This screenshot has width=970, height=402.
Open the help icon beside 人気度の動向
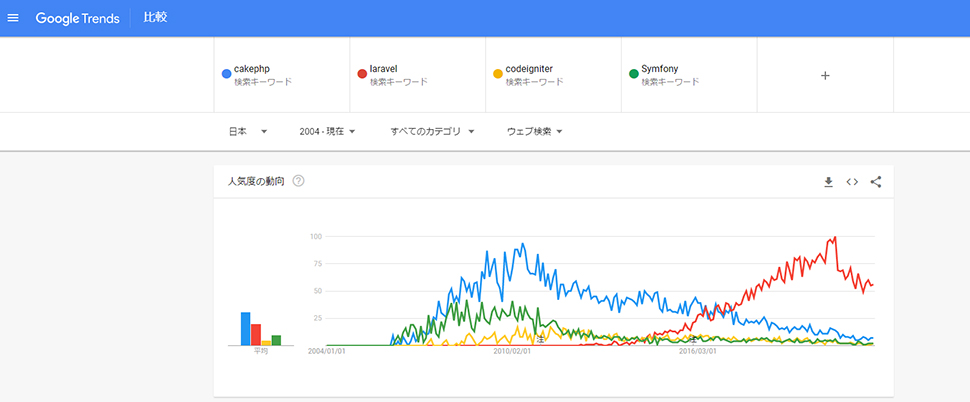298,182
